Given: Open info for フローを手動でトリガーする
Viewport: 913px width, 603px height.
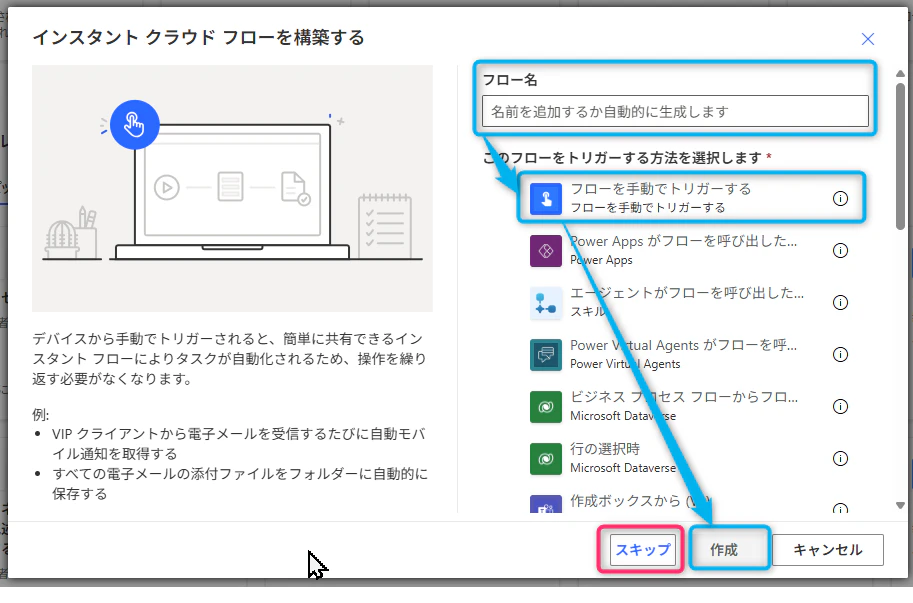Looking at the screenshot, I should tap(840, 198).
